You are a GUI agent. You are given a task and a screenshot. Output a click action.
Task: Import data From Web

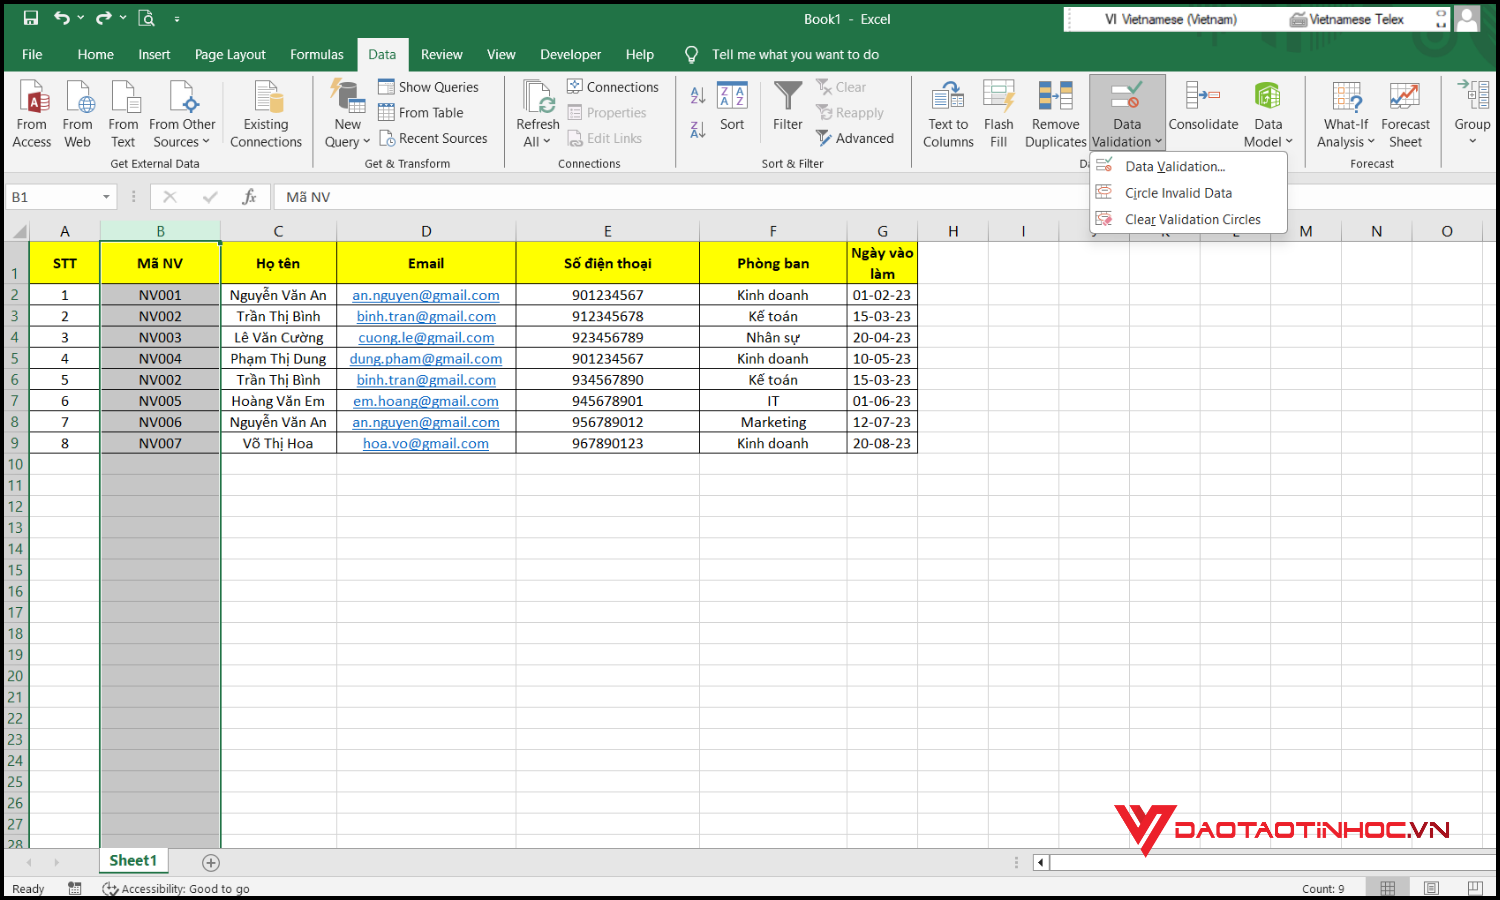click(x=77, y=114)
